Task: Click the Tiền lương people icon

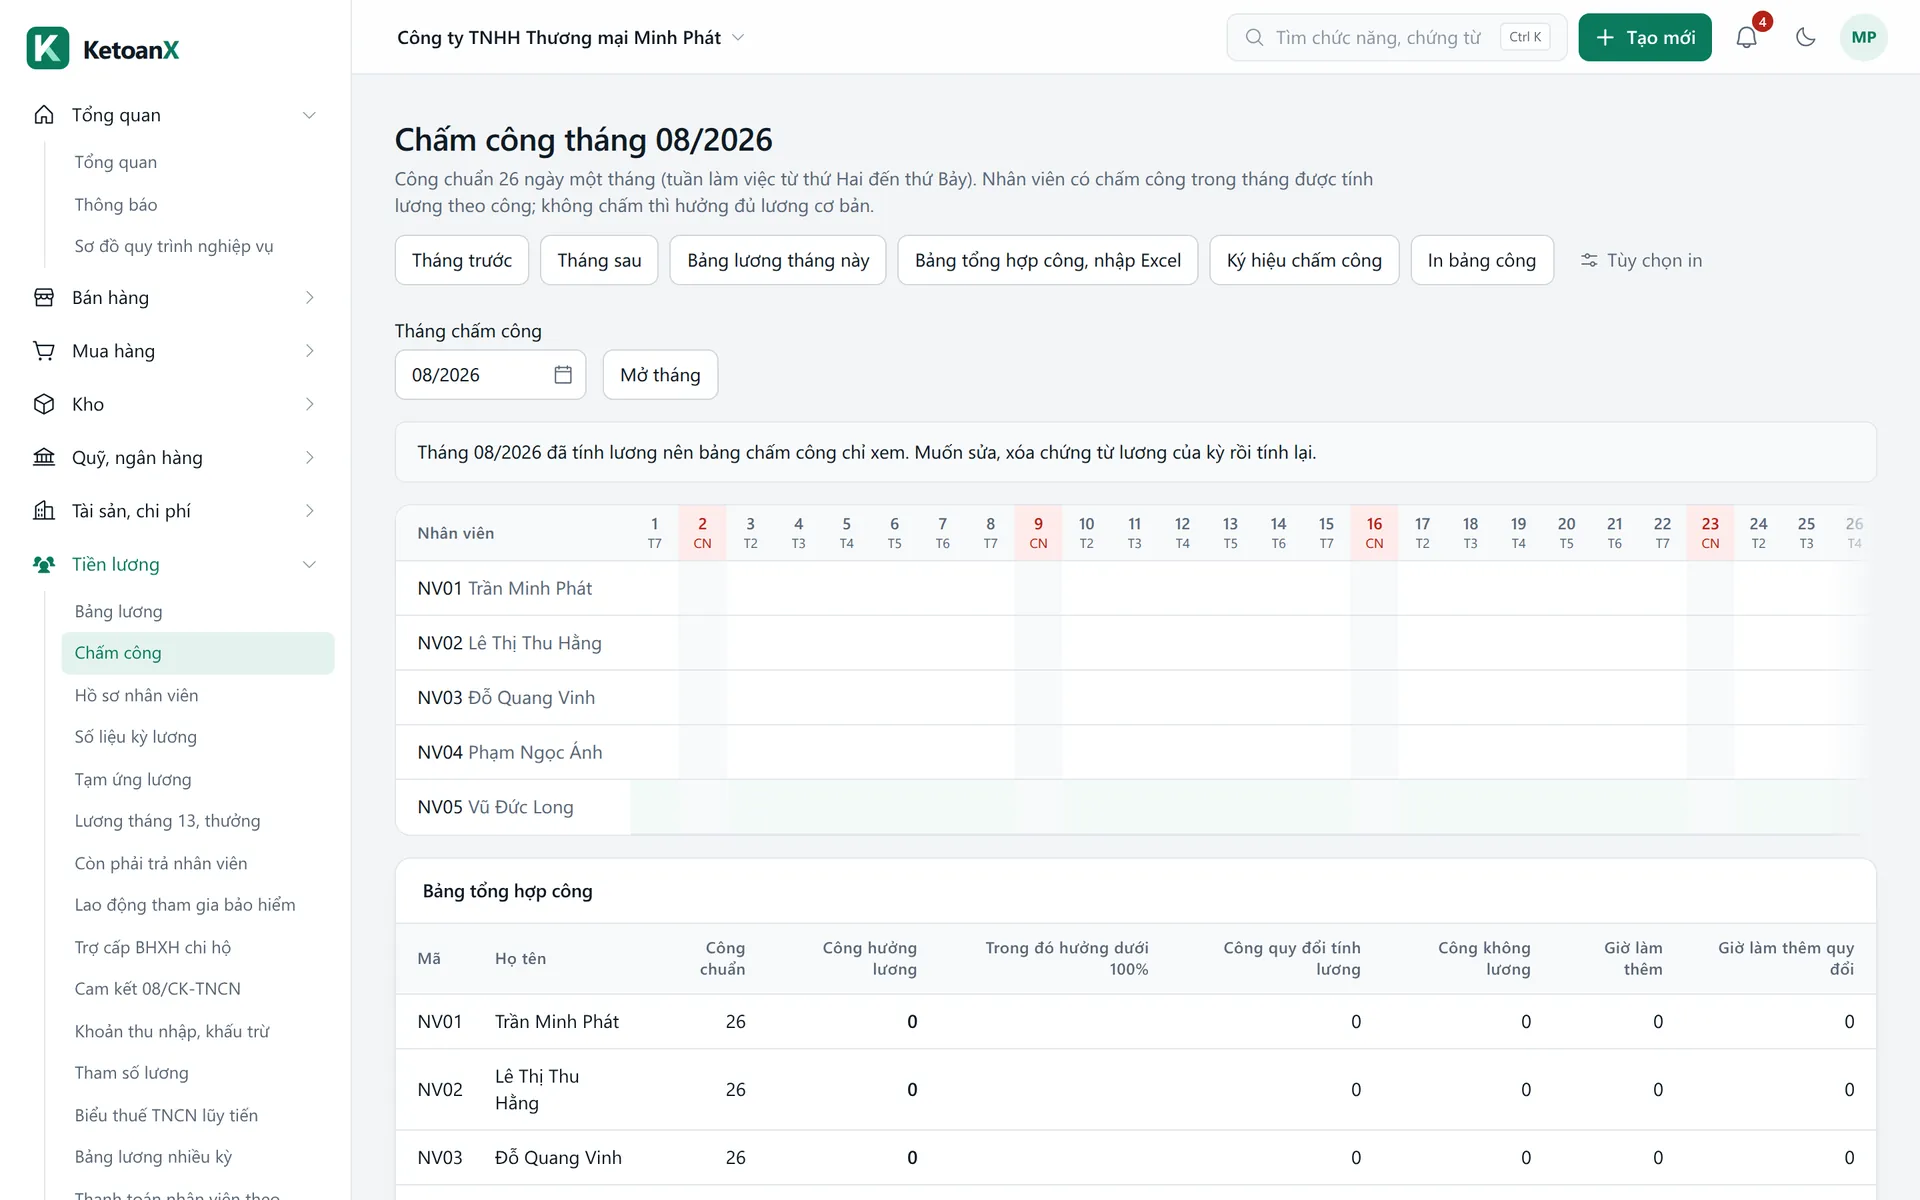Action: tap(44, 565)
